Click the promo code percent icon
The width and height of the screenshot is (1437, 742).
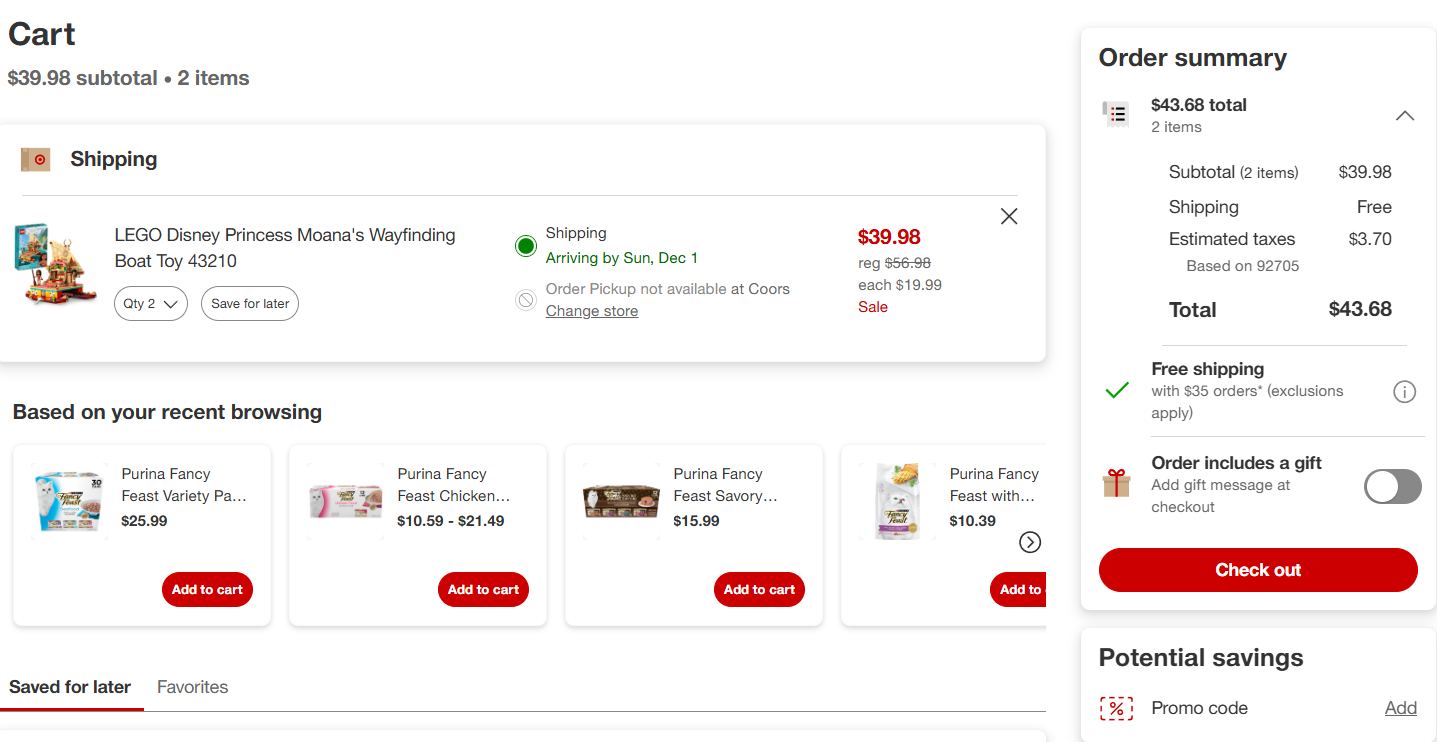click(x=1116, y=708)
